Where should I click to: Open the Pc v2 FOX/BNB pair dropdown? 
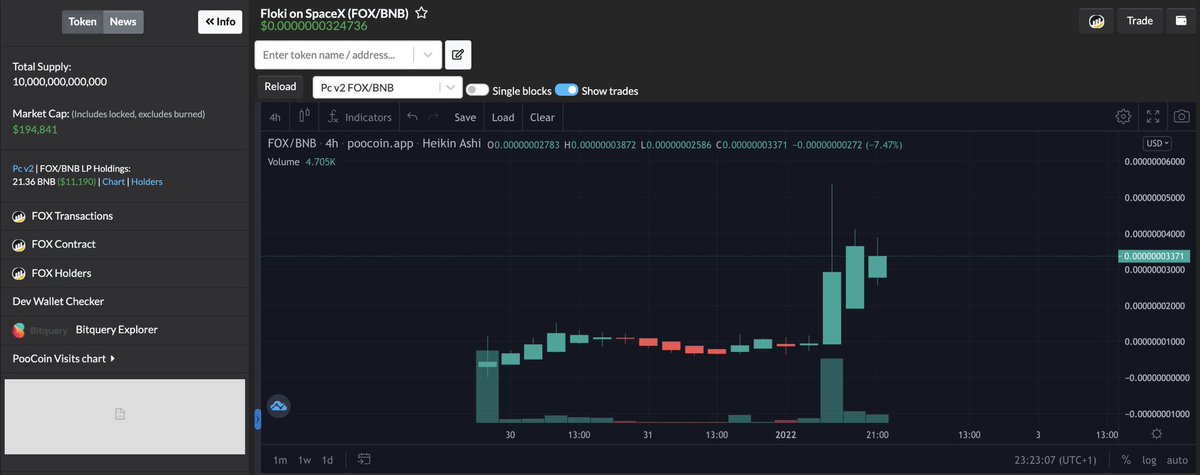tap(387, 87)
